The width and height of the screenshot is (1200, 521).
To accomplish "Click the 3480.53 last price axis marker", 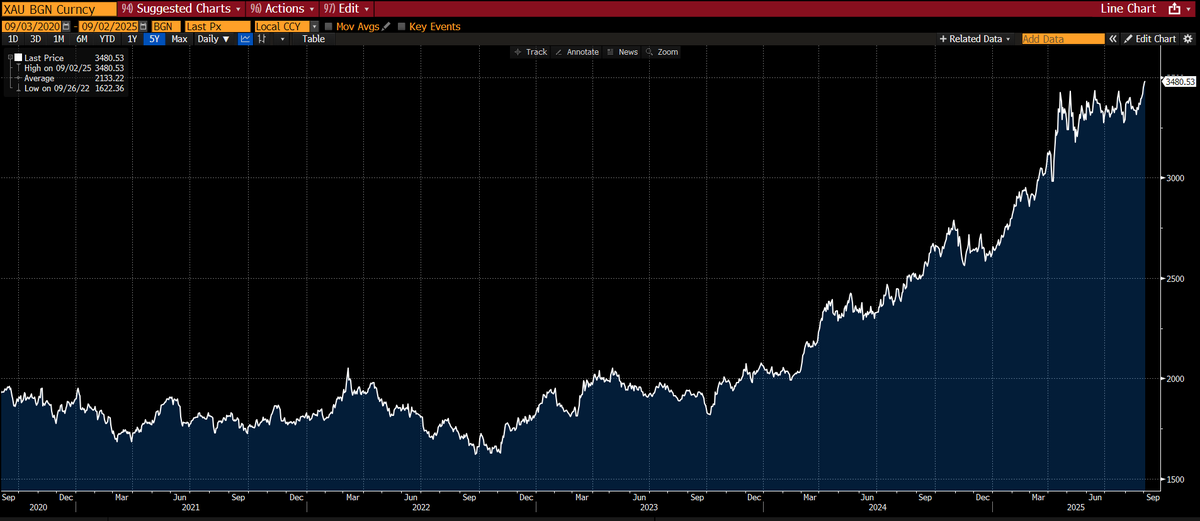I will [1177, 81].
